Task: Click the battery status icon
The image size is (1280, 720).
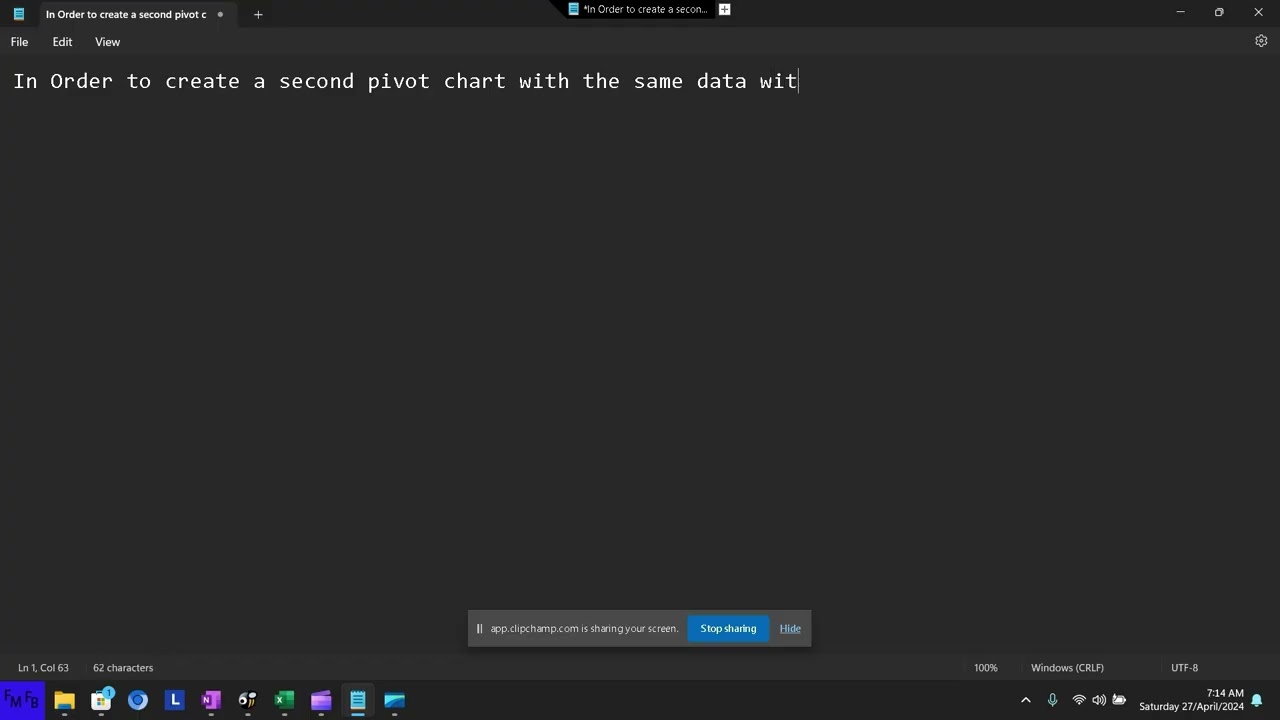Action: 1119,700
